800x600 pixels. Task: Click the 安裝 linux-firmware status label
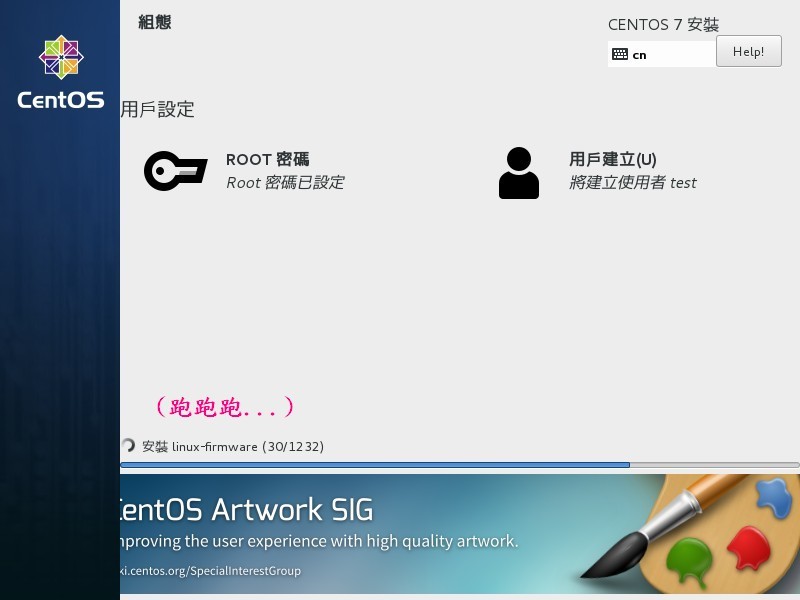[233, 446]
